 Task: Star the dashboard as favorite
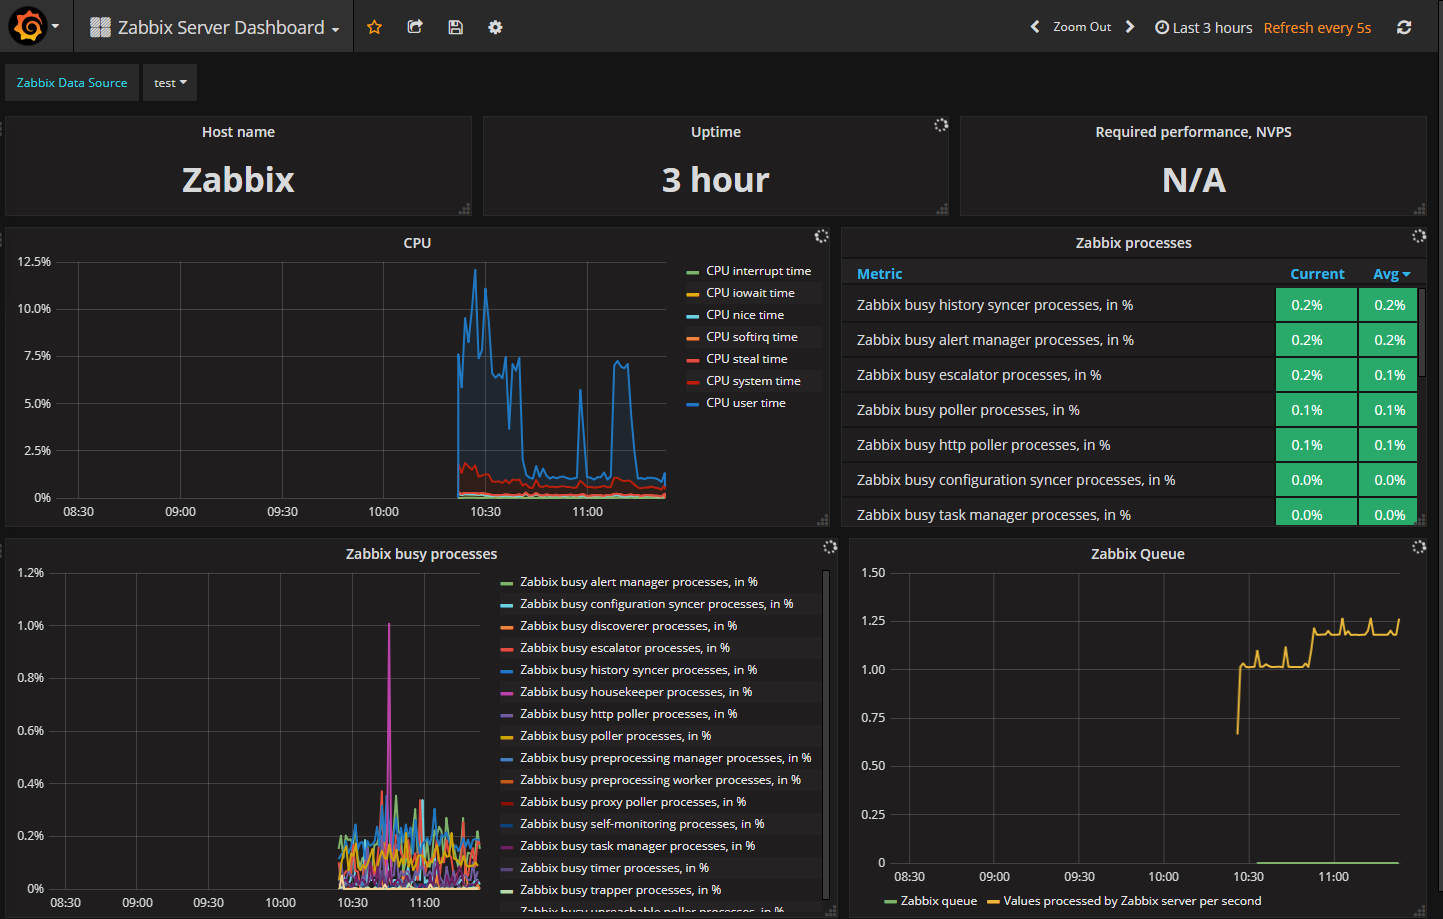[374, 27]
